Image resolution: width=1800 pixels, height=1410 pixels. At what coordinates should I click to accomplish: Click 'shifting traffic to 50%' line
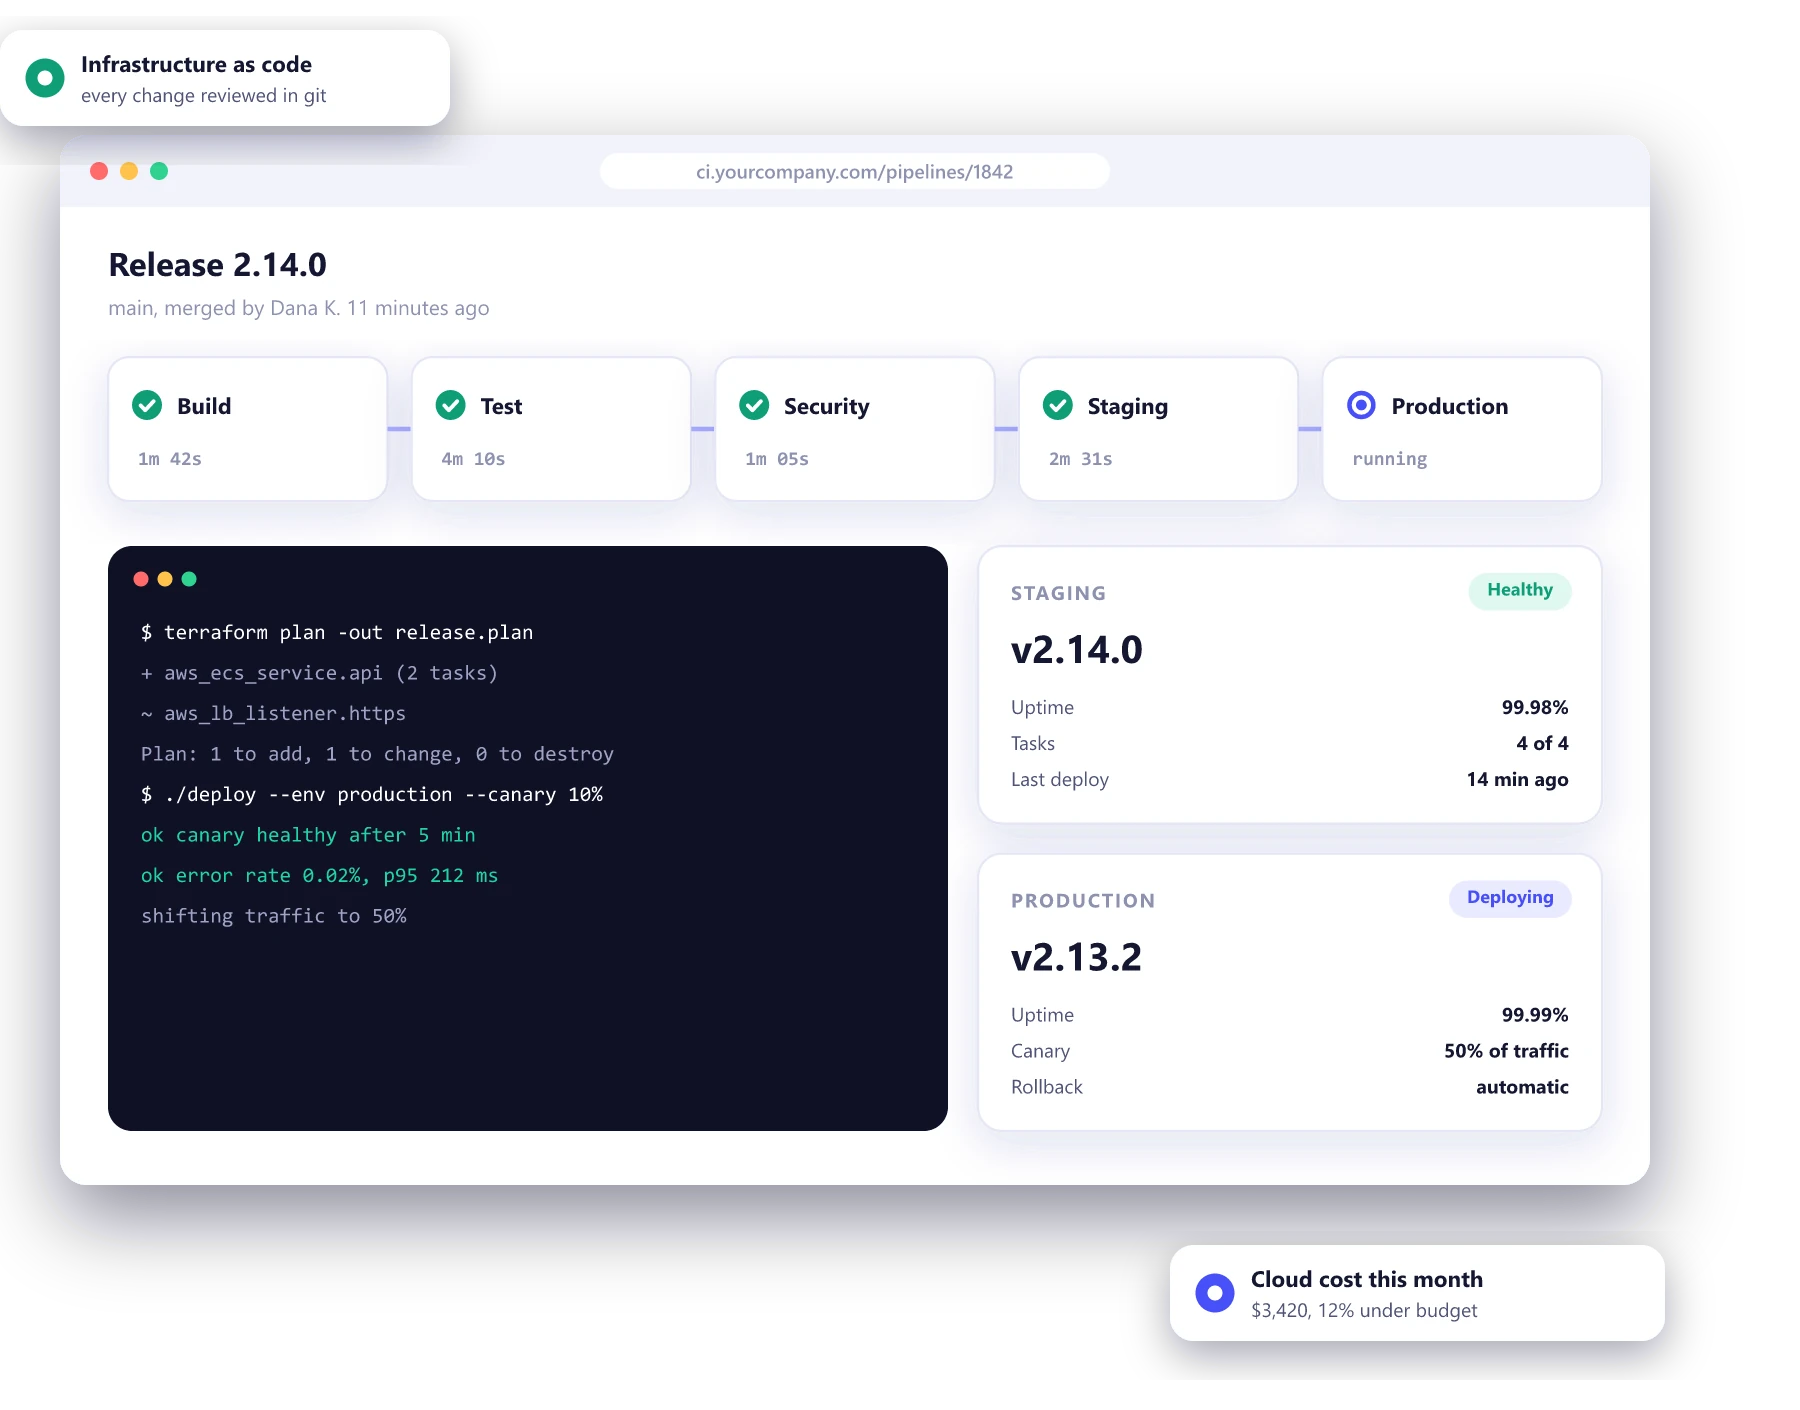(274, 916)
